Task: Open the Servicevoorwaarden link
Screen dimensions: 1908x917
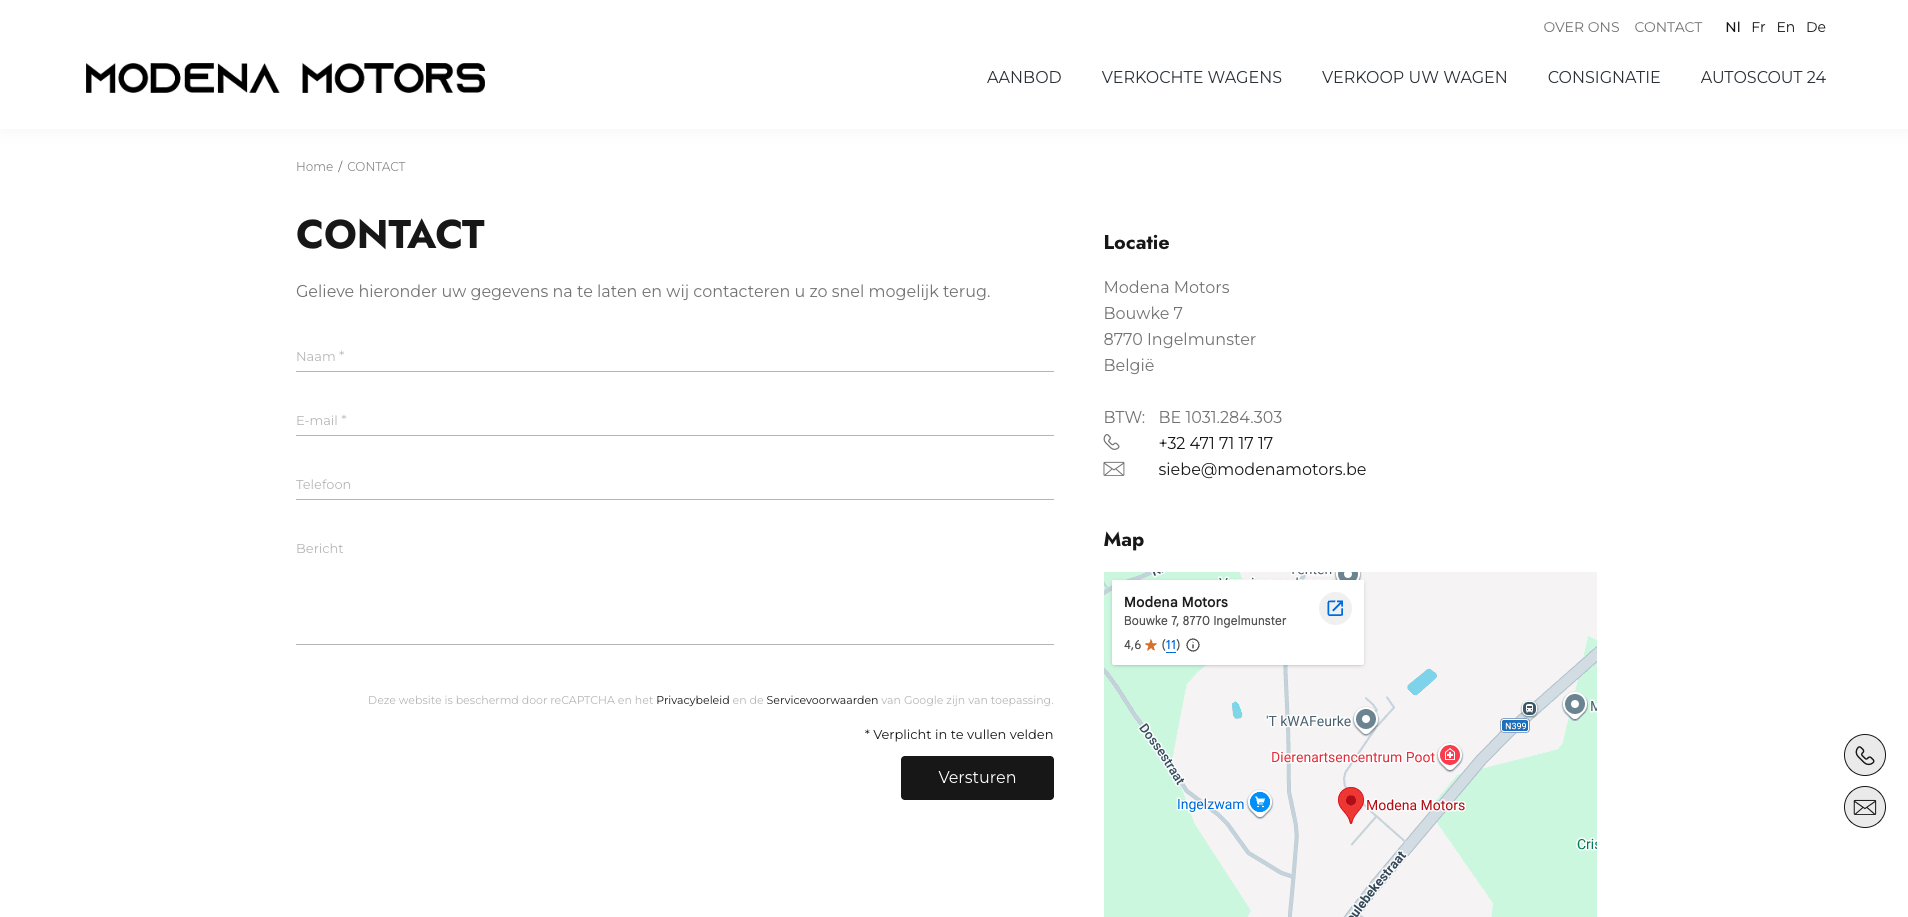Action: [x=822, y=700]
